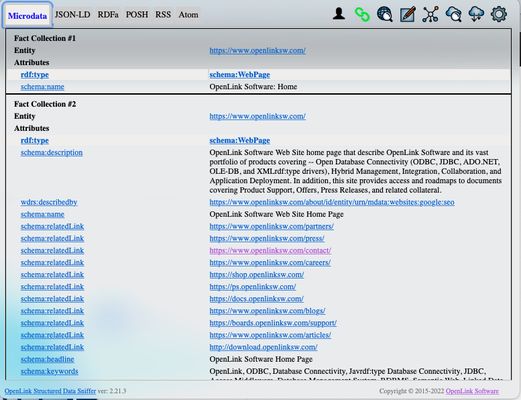Image resolution: width=521 pixels, height=400 pixels.
Task: Open the openlinksw.com/partners/ link
Action: 272,226
